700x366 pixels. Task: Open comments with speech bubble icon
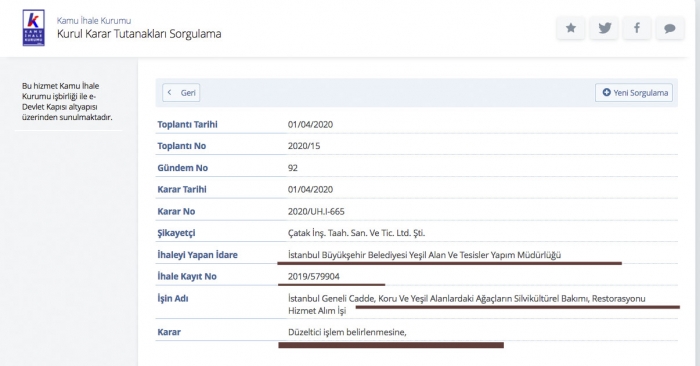[x=670, y=28]
